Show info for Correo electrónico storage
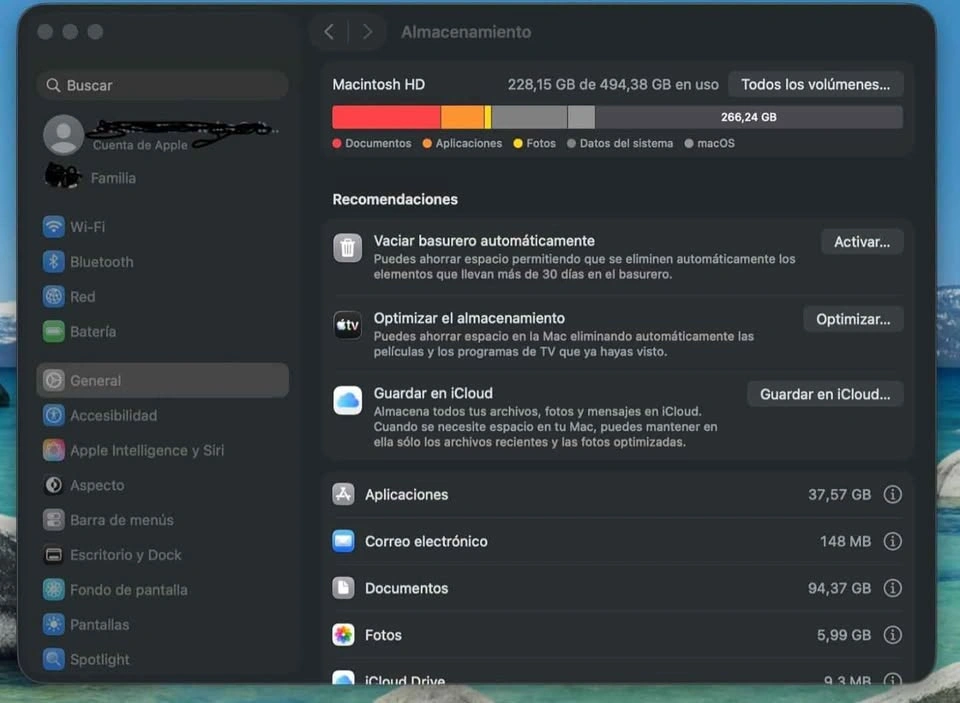 pos(893,541)
